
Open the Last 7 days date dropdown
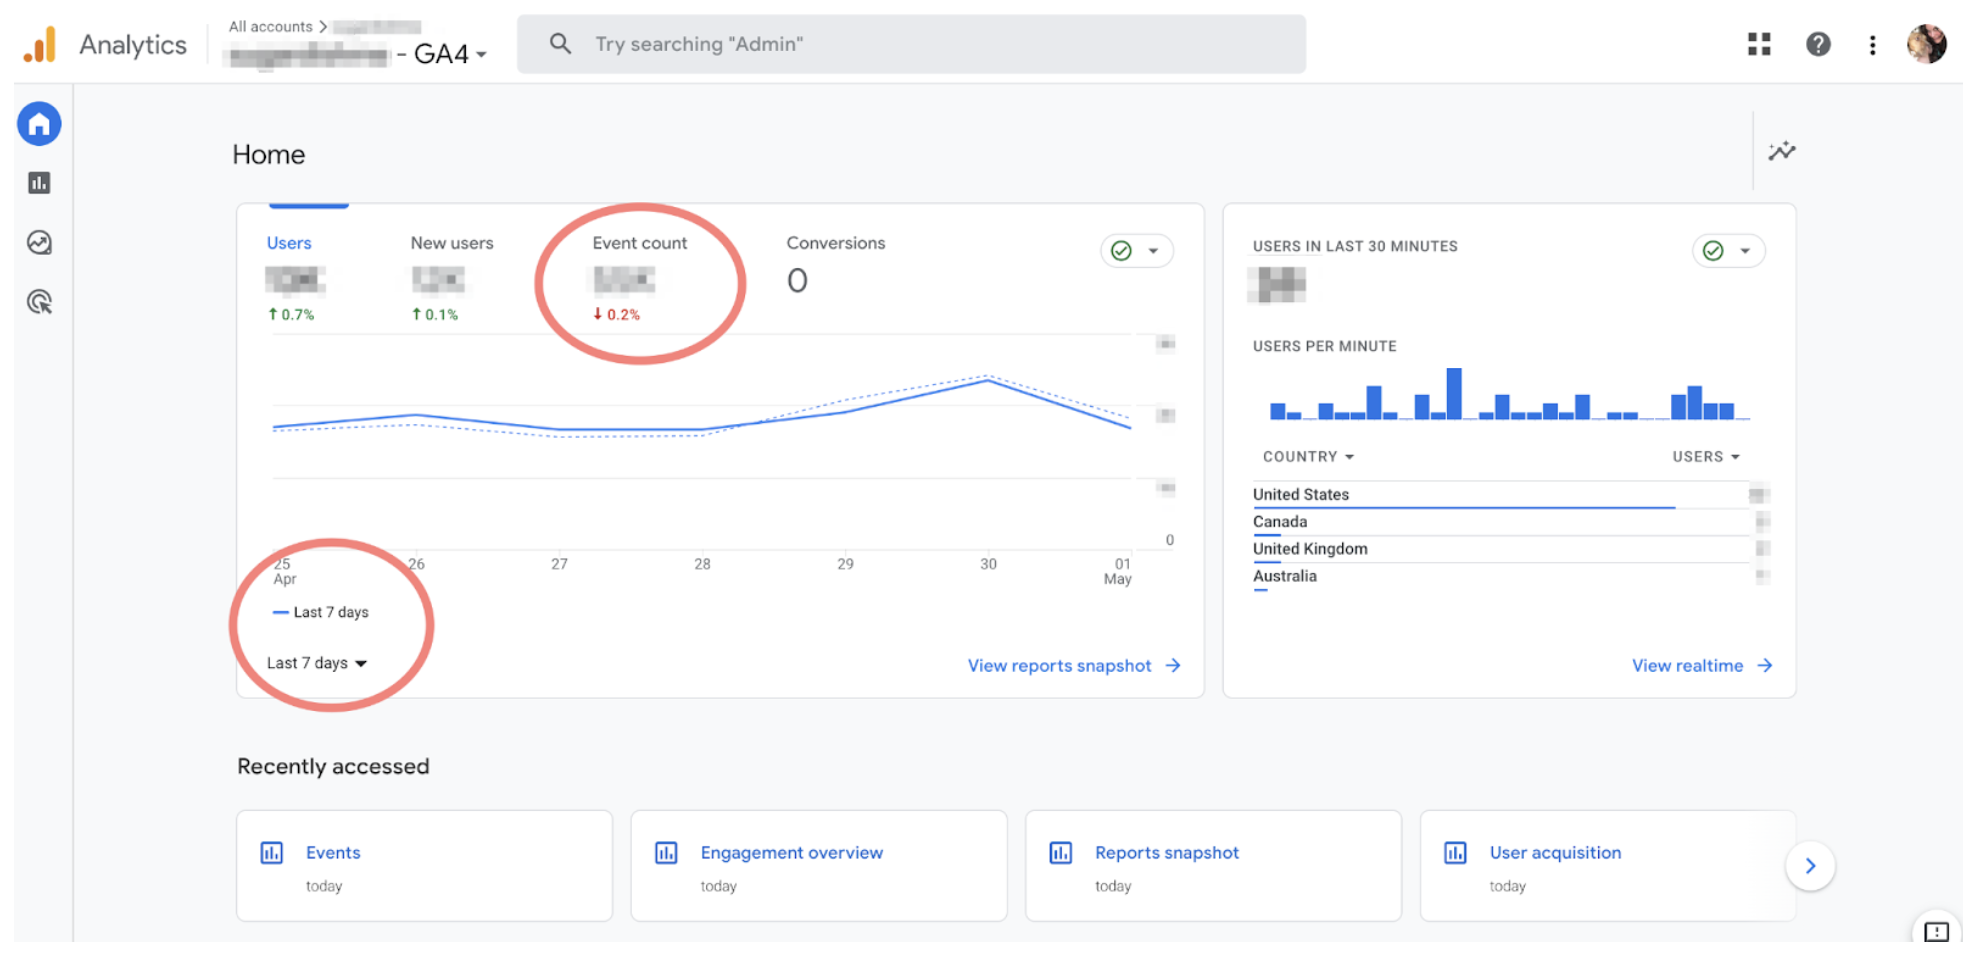(316, 663)
